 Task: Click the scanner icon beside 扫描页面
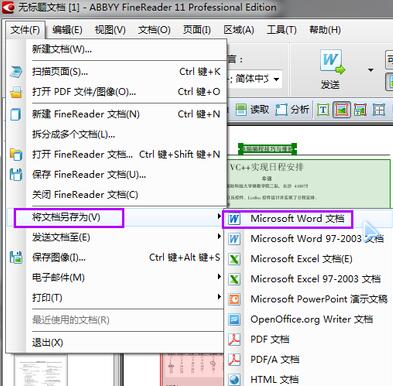click(x=16, y=72)
